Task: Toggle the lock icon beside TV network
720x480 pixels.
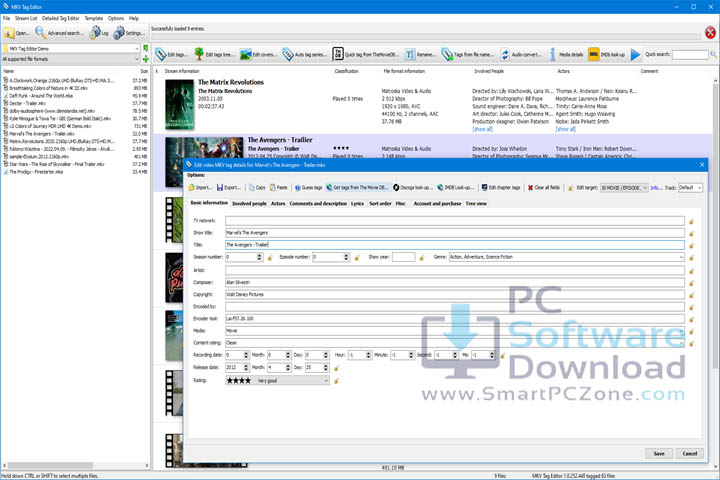Action: pos(692,221)
